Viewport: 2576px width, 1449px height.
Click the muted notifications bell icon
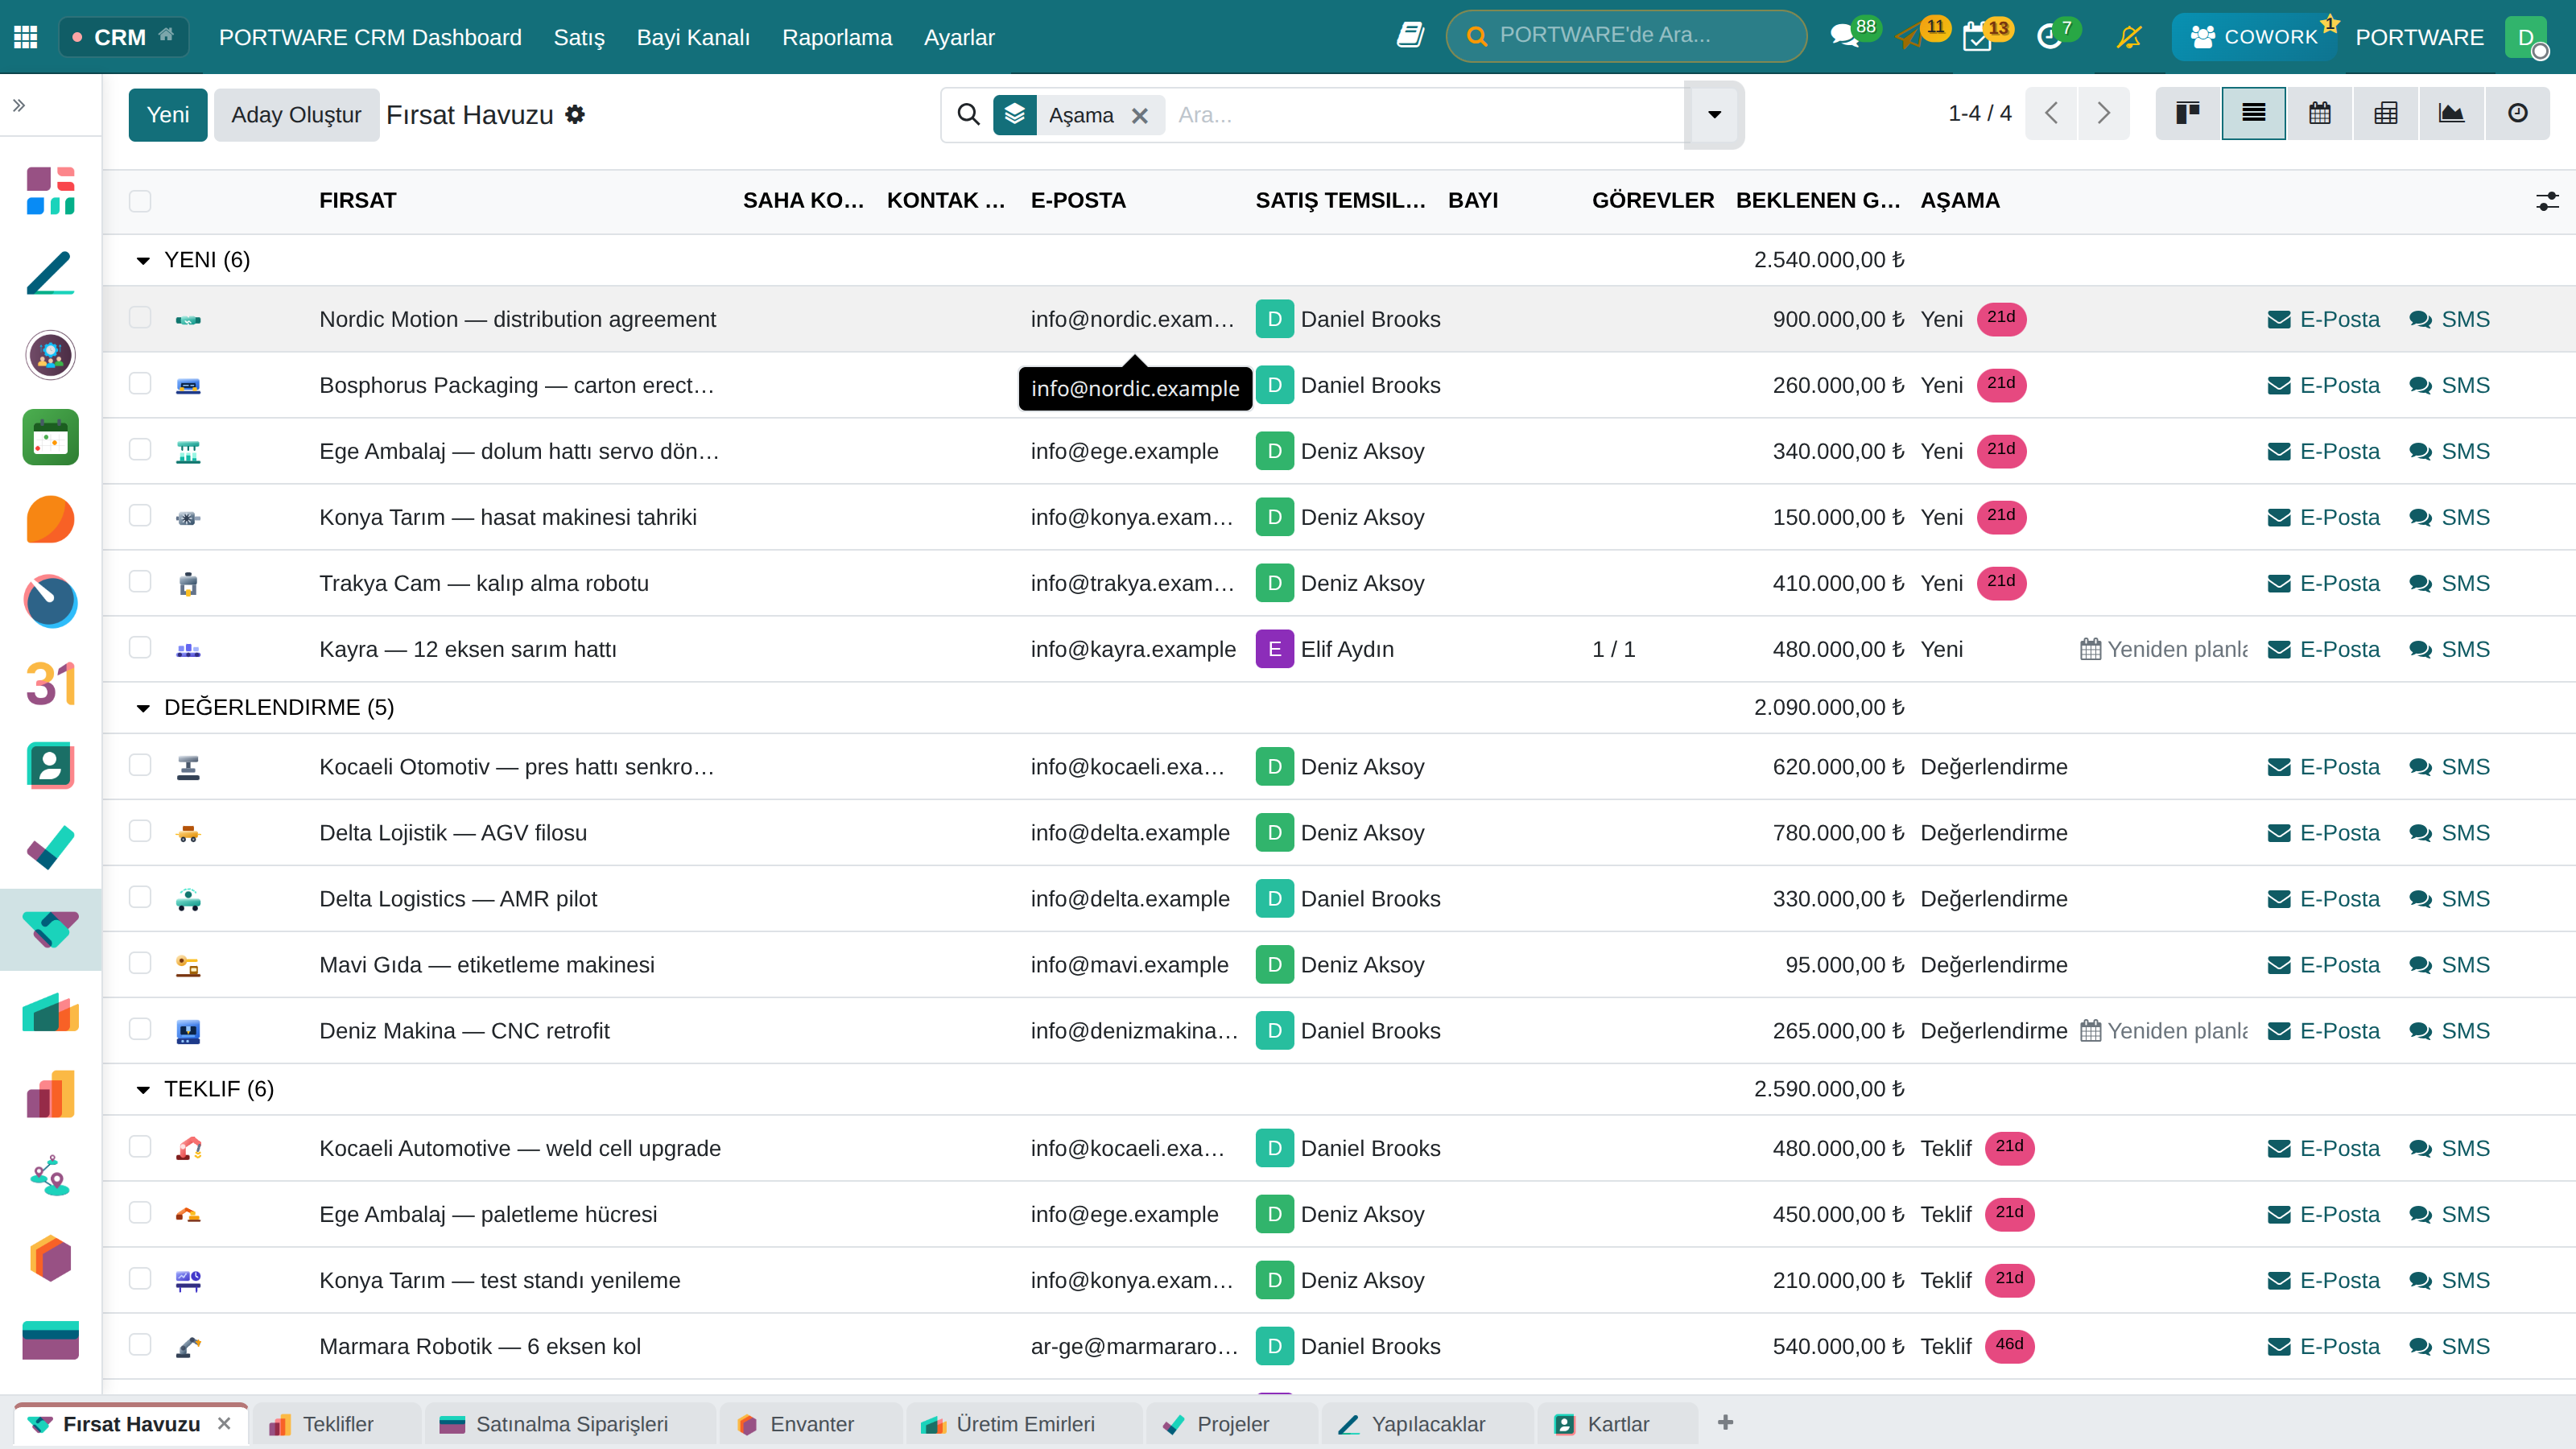(2129, 37)
